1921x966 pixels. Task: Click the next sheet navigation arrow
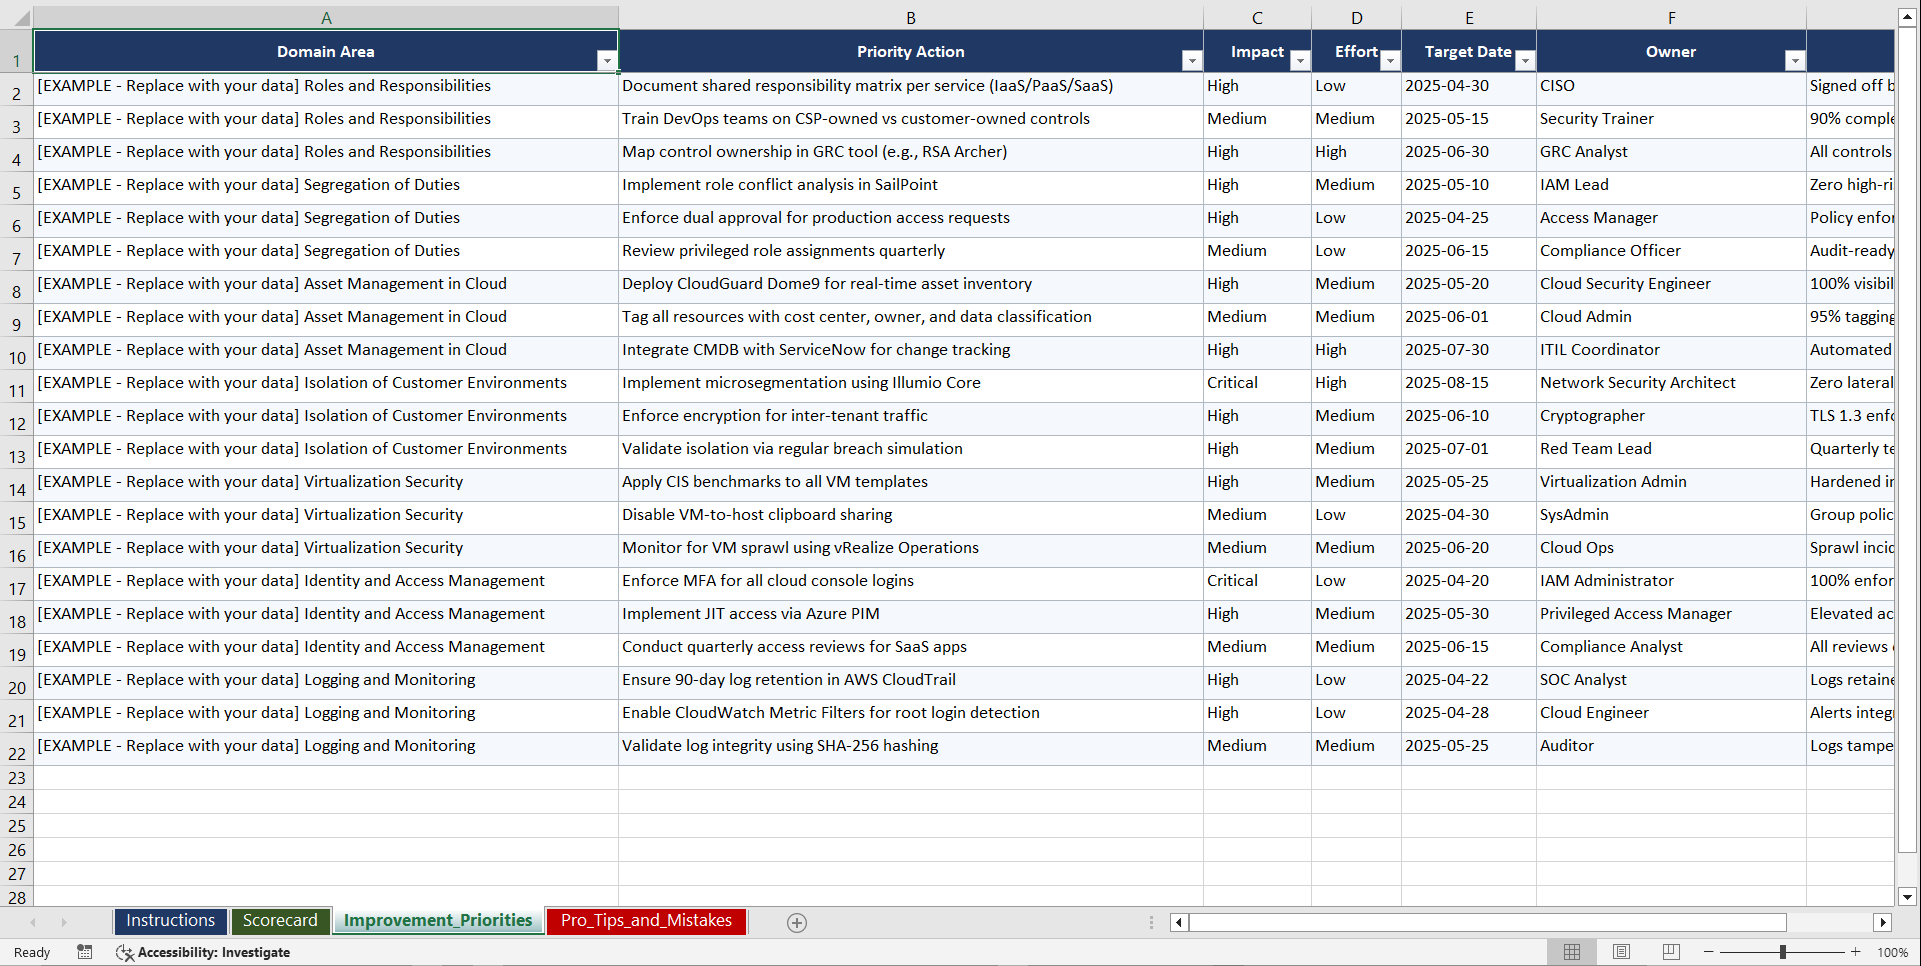click(x=64, y=922)
